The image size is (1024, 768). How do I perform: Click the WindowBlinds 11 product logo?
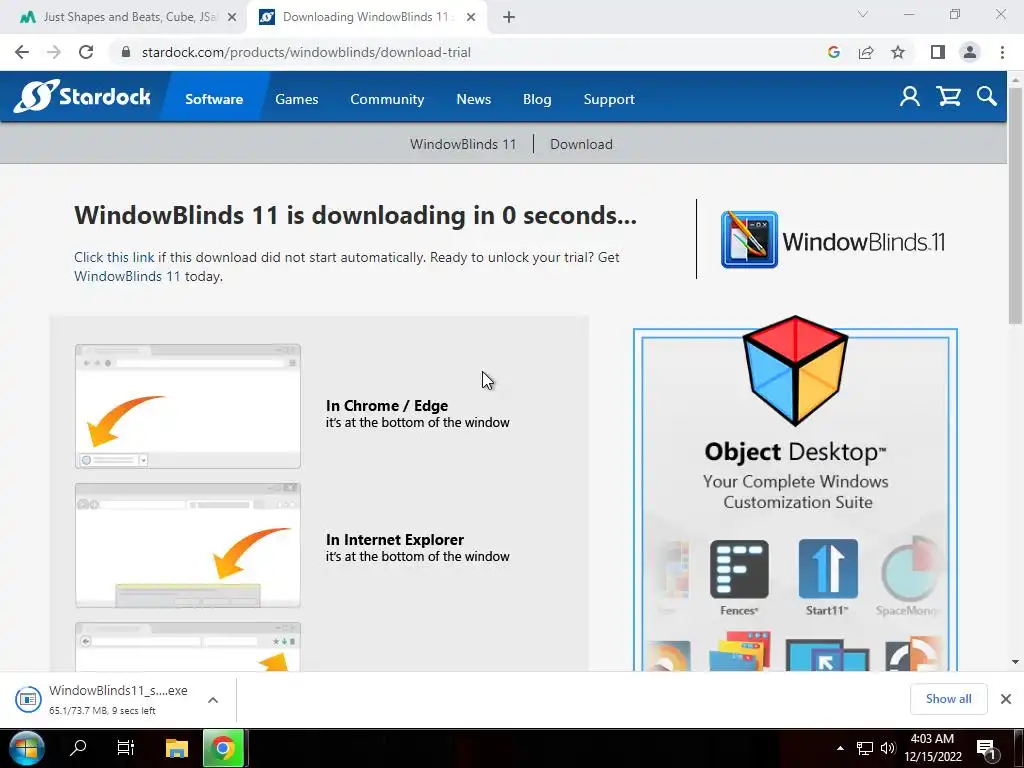click(x=833, y=240)
